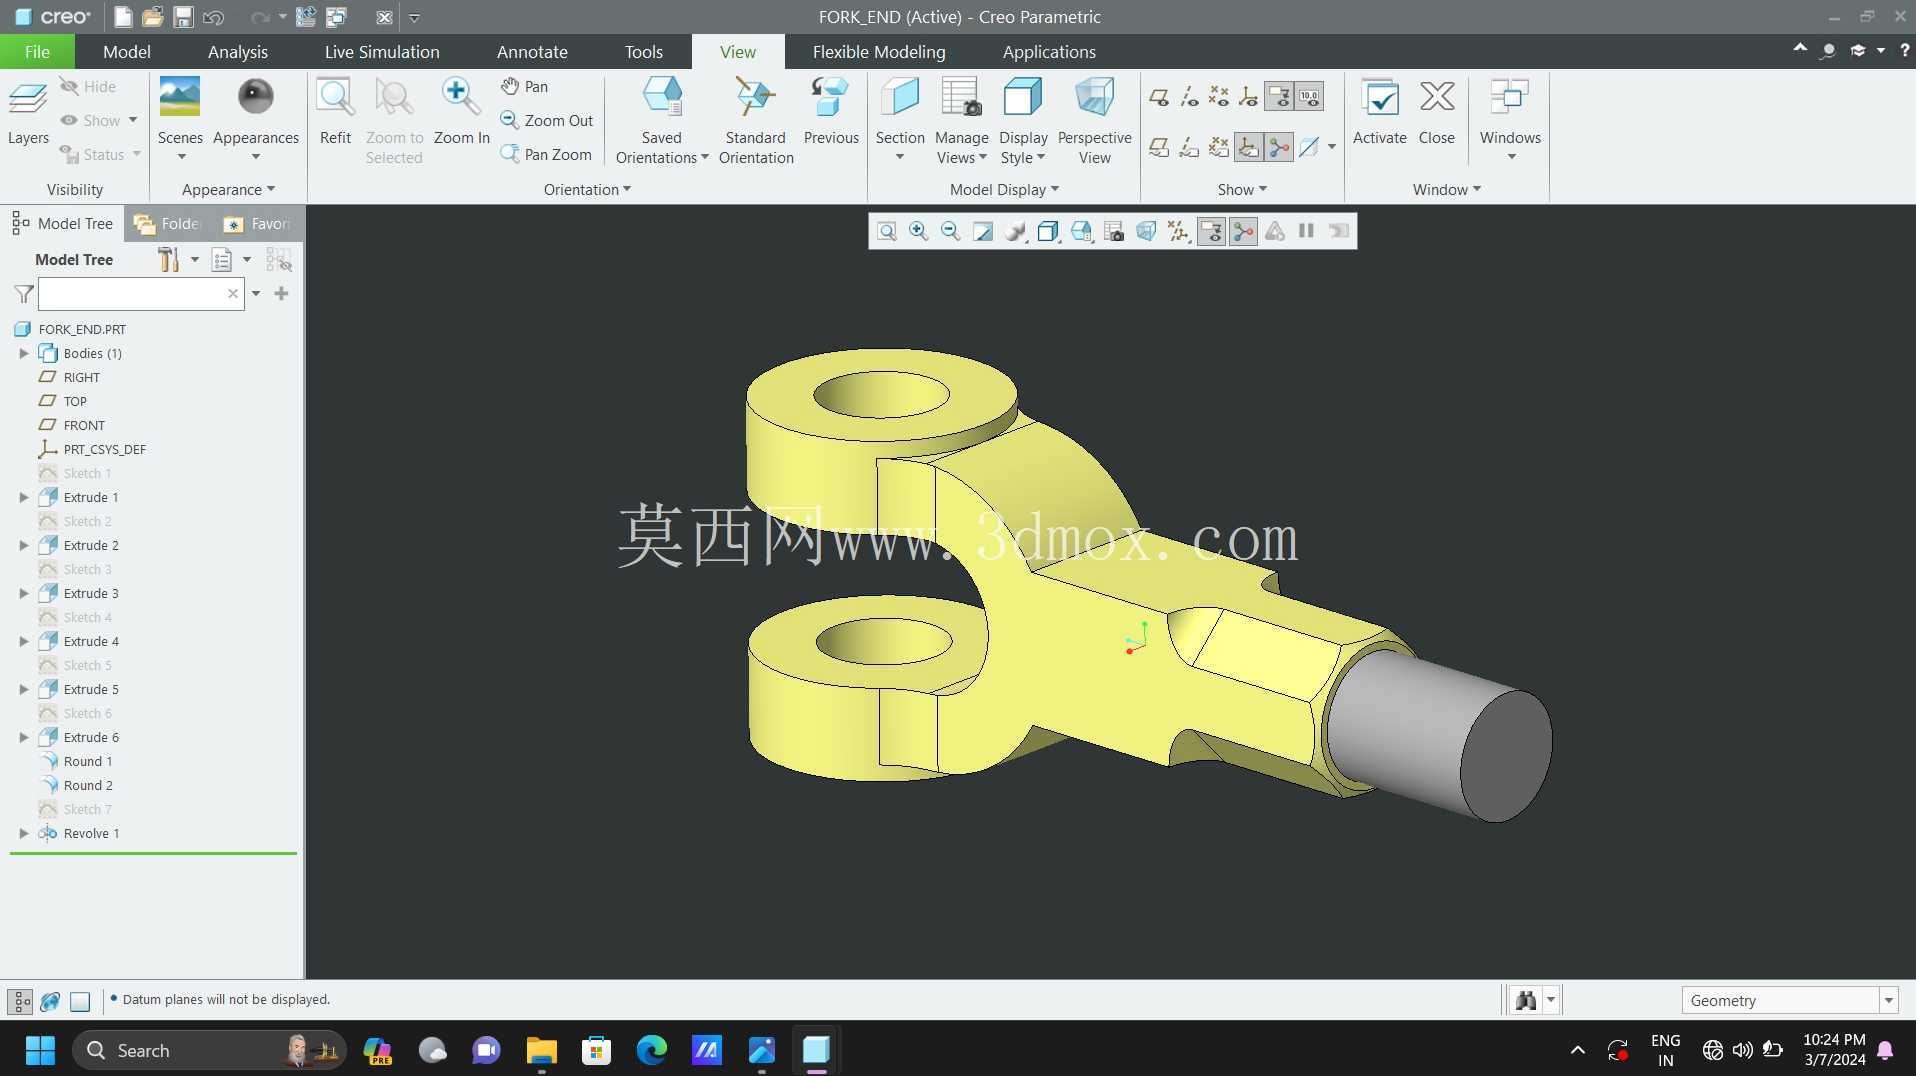Open the Model Display group dropdown
Image resolution: width=1916 pixels, height=1076 pixels.
[x=1004, y=189]
